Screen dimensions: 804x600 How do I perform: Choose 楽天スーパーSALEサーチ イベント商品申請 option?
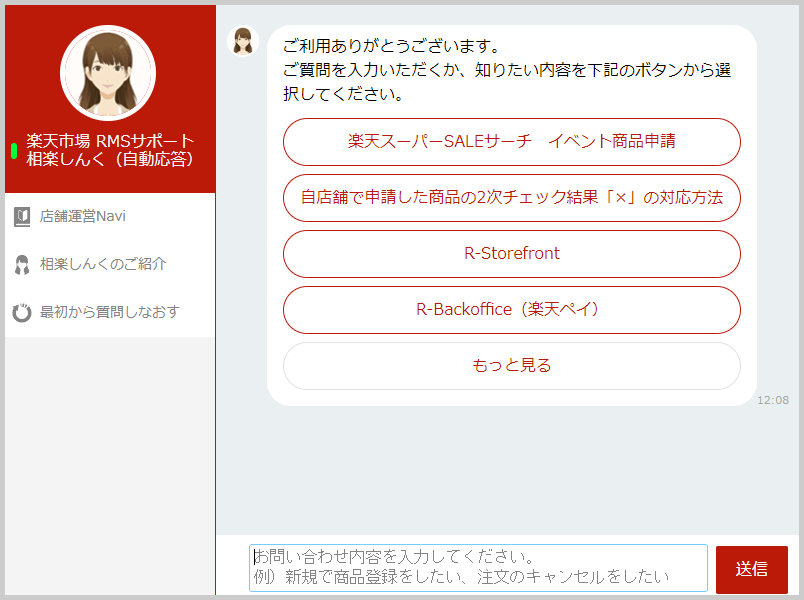(x=511, y=142)
